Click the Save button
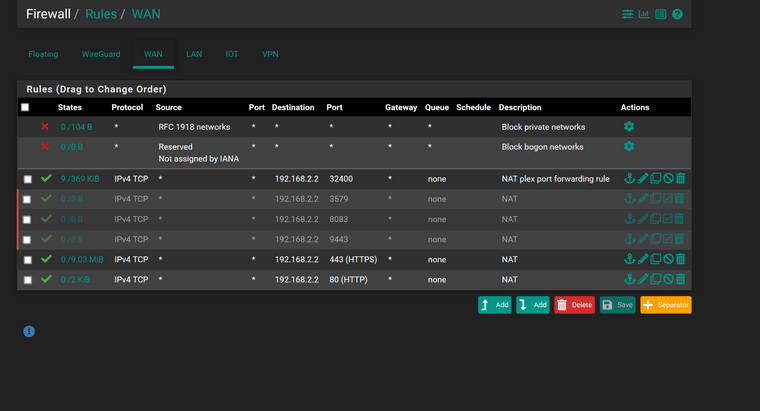This screenshot has width=760, height=411. pos(618,305)
